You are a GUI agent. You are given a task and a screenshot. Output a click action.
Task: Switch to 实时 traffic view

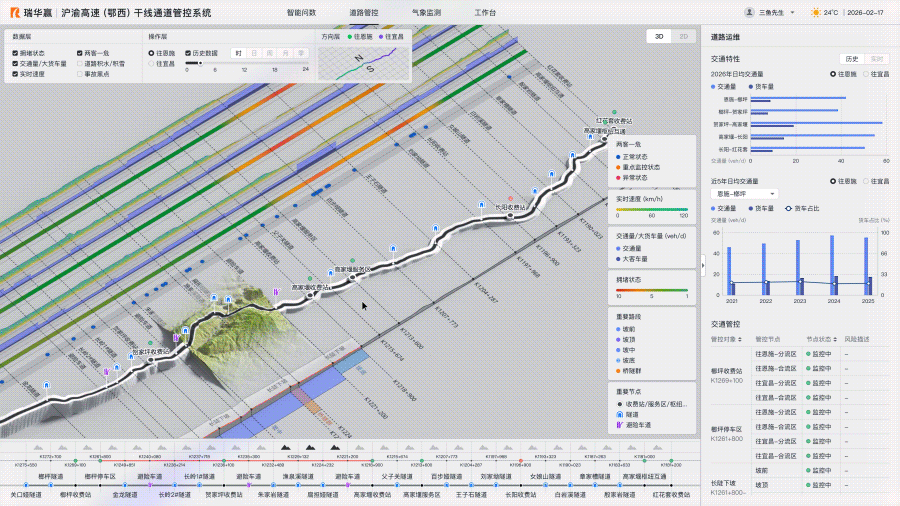(877, 59)
